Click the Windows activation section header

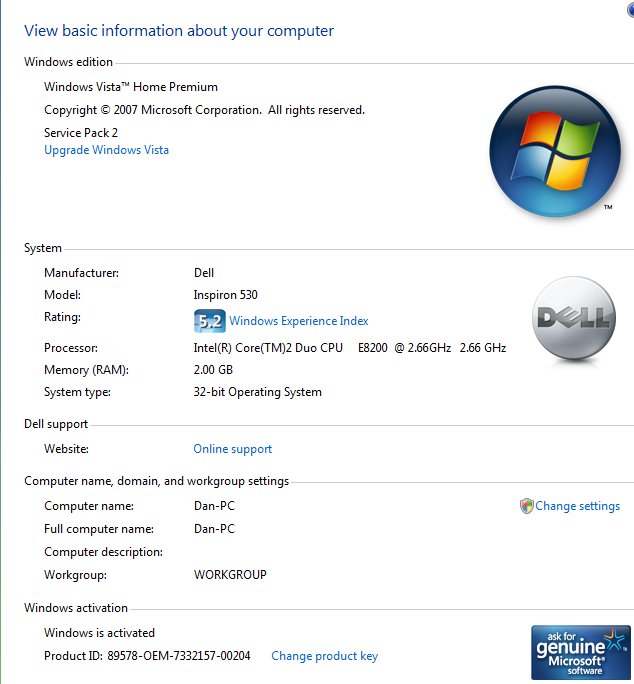76,608
